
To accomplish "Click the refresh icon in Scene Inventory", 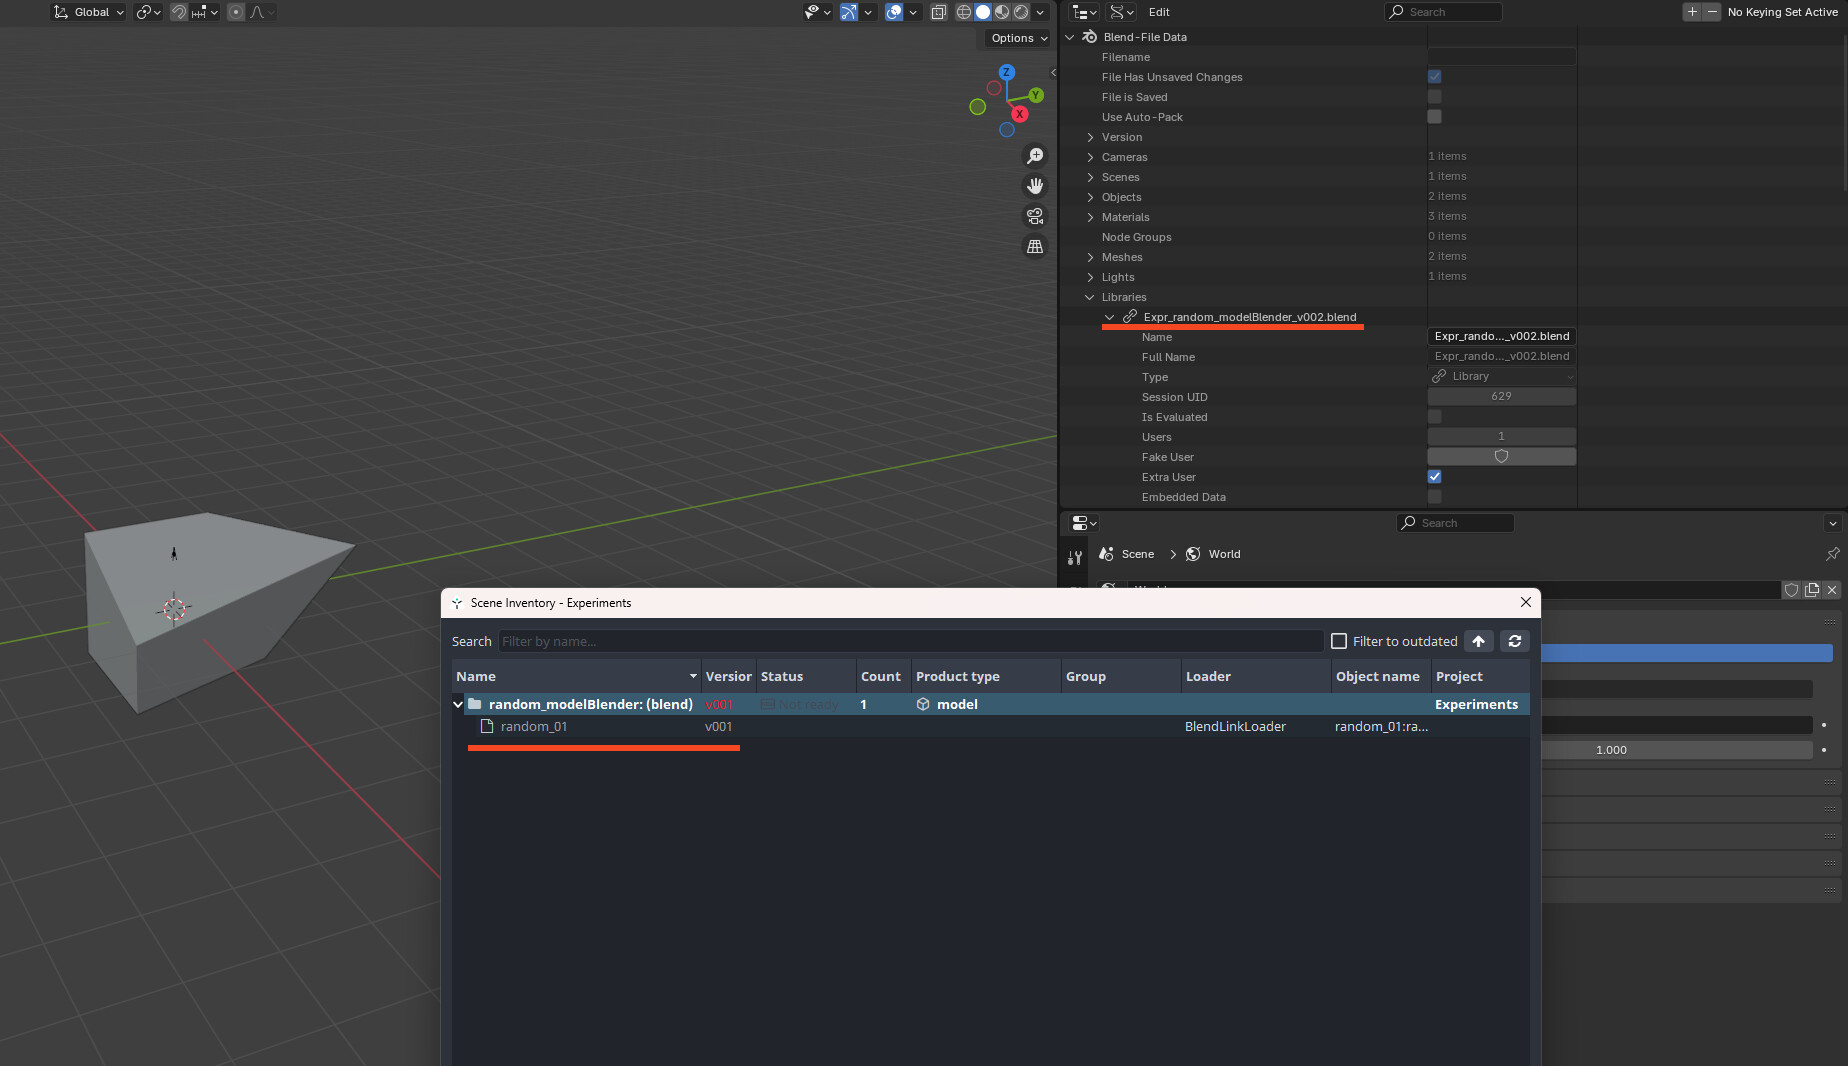I will (1515, 641).
